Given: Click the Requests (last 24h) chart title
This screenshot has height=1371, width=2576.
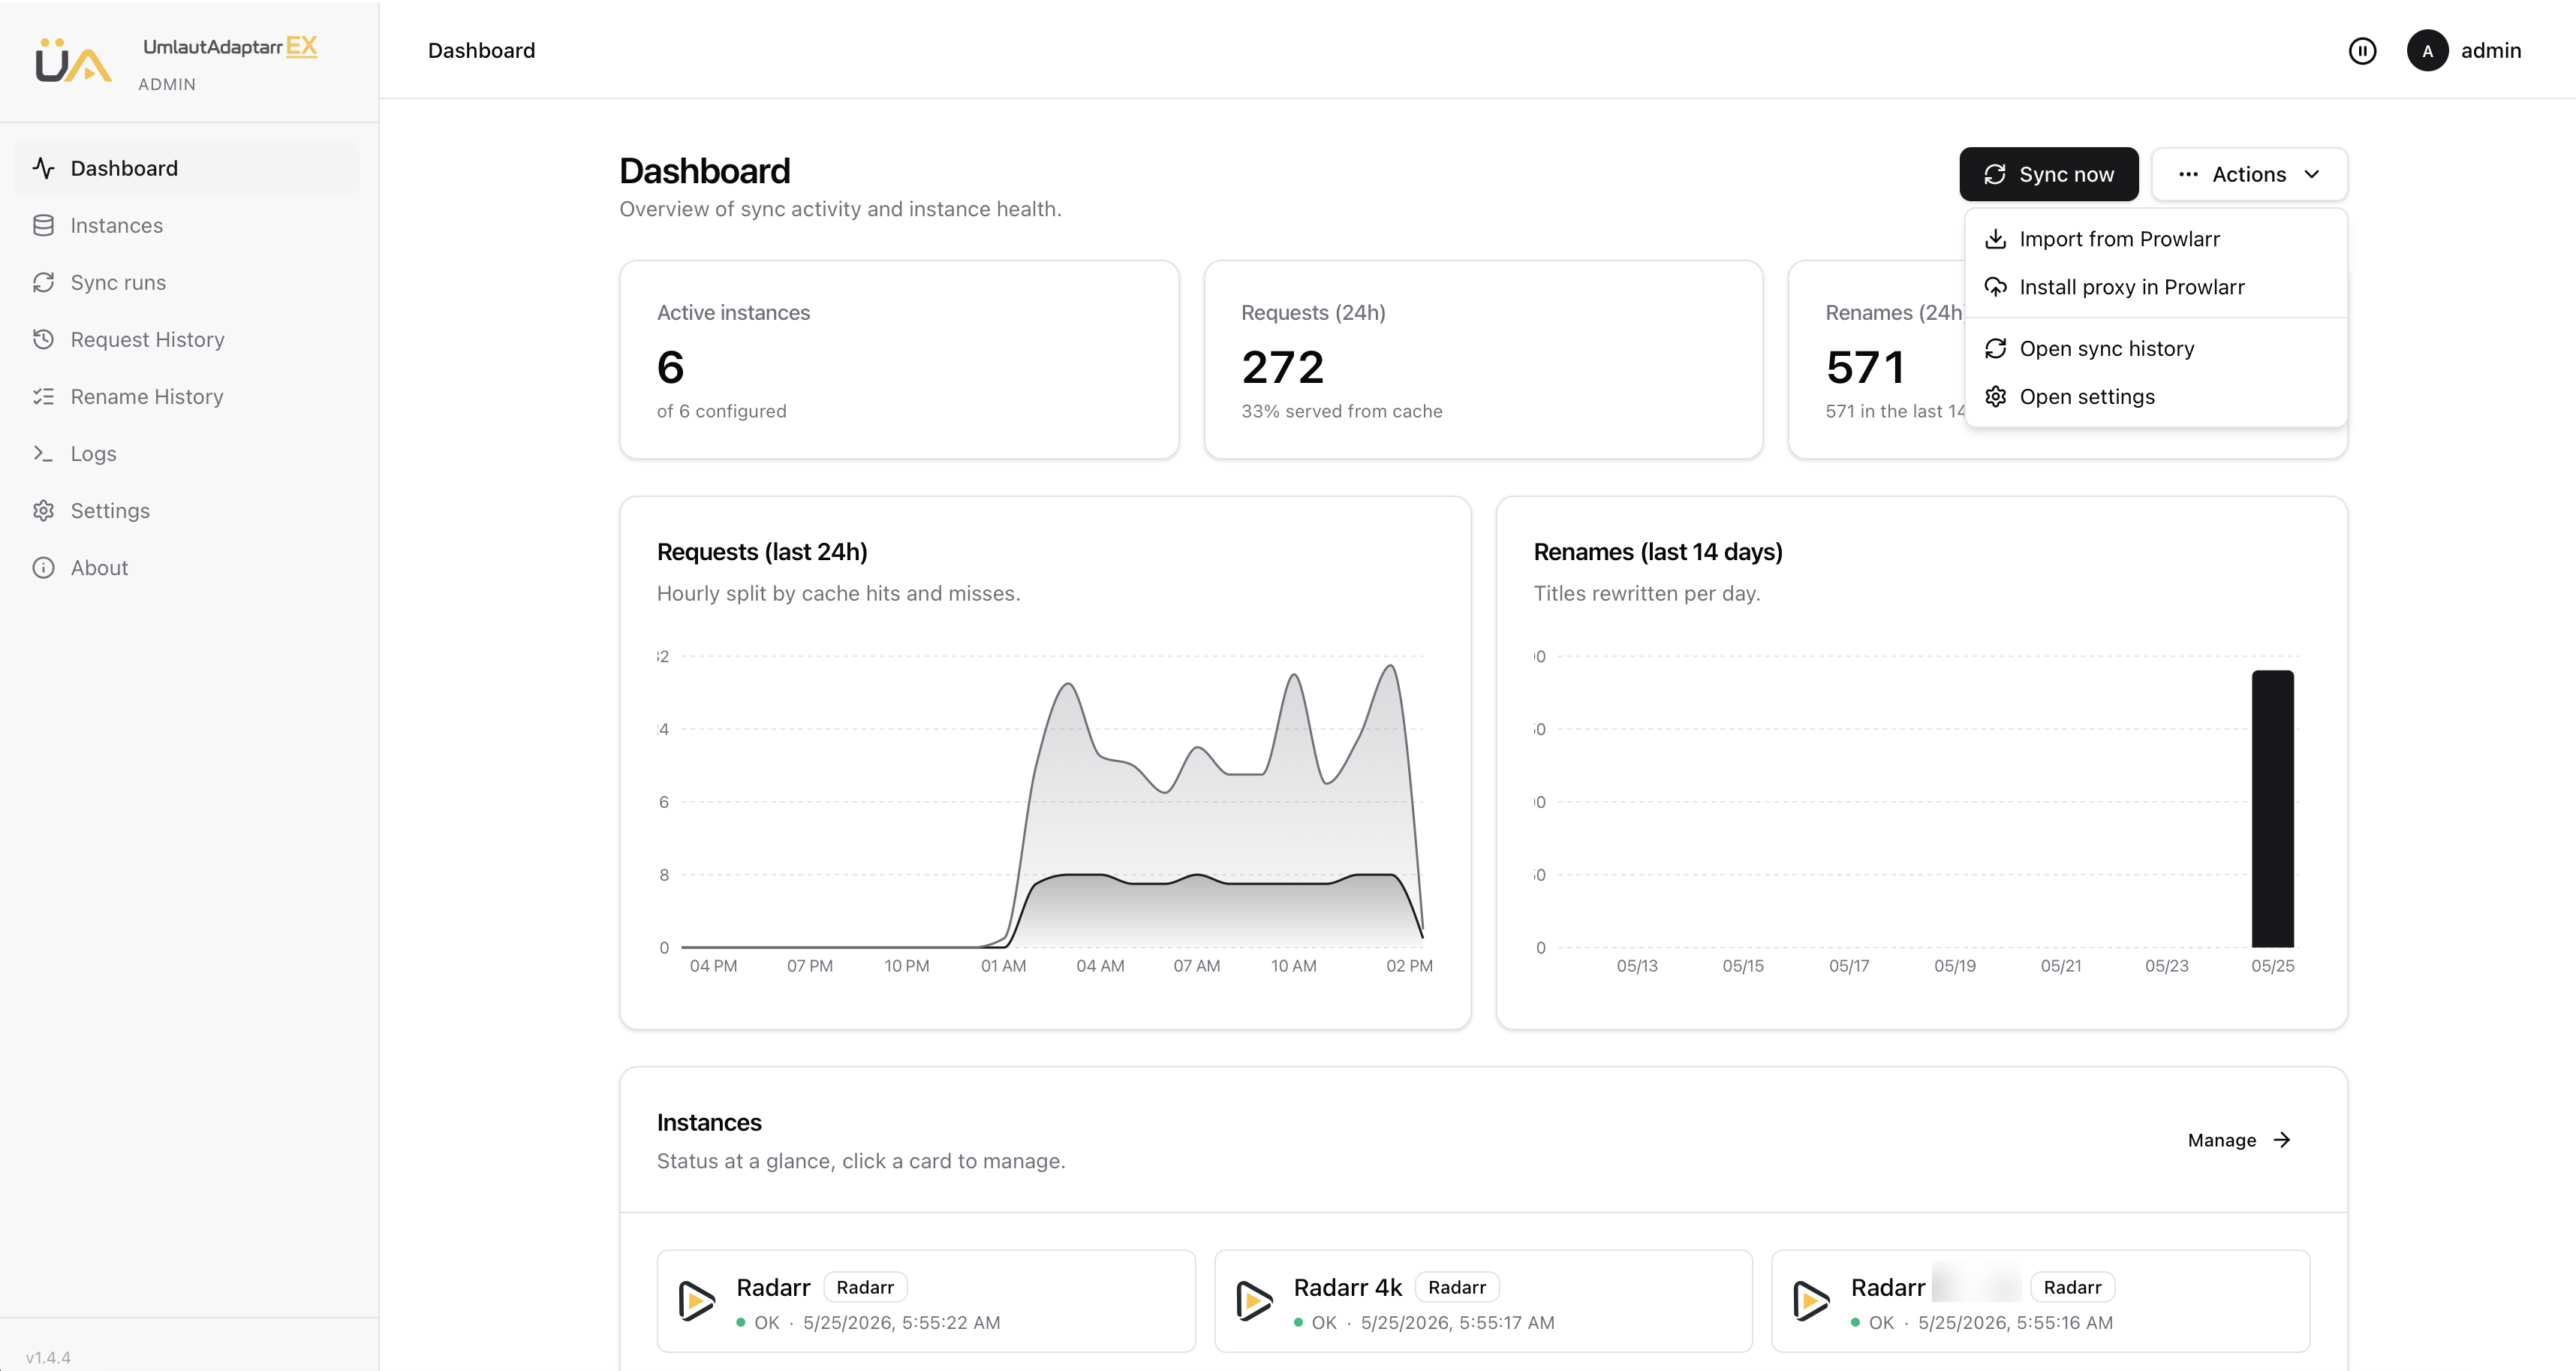Looking at the screenshot, I should 762,552.
